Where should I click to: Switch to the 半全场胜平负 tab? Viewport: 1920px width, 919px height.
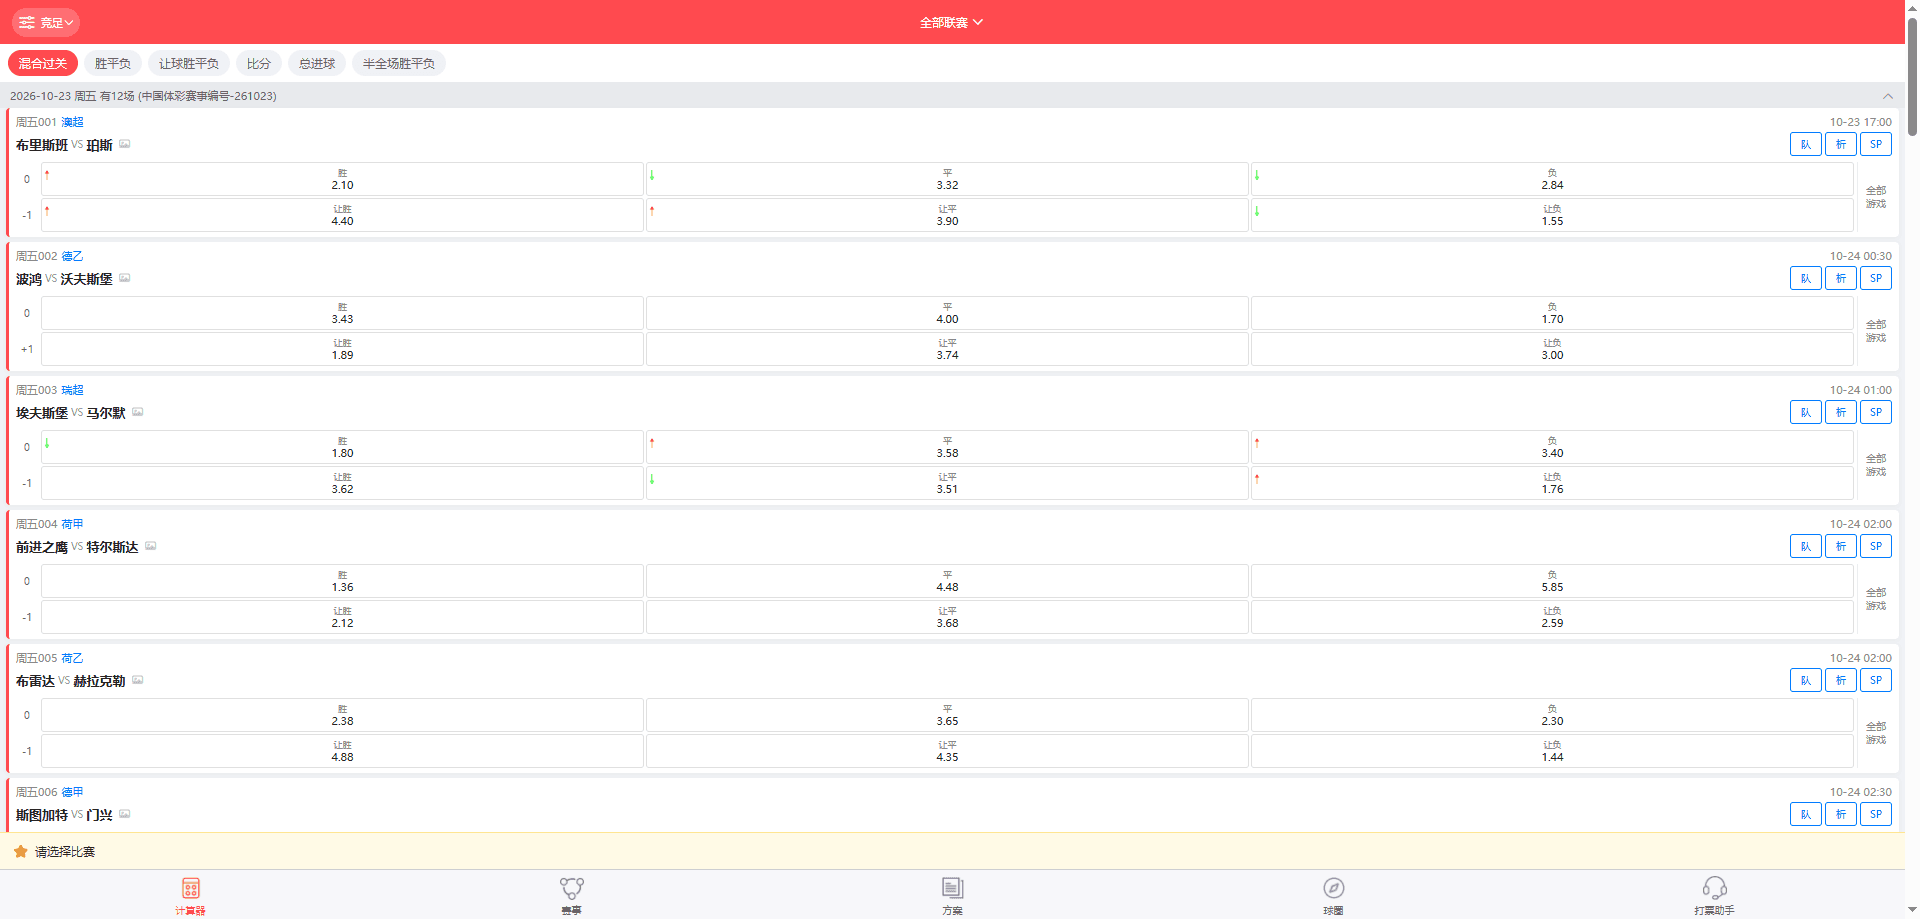point(399,63)
